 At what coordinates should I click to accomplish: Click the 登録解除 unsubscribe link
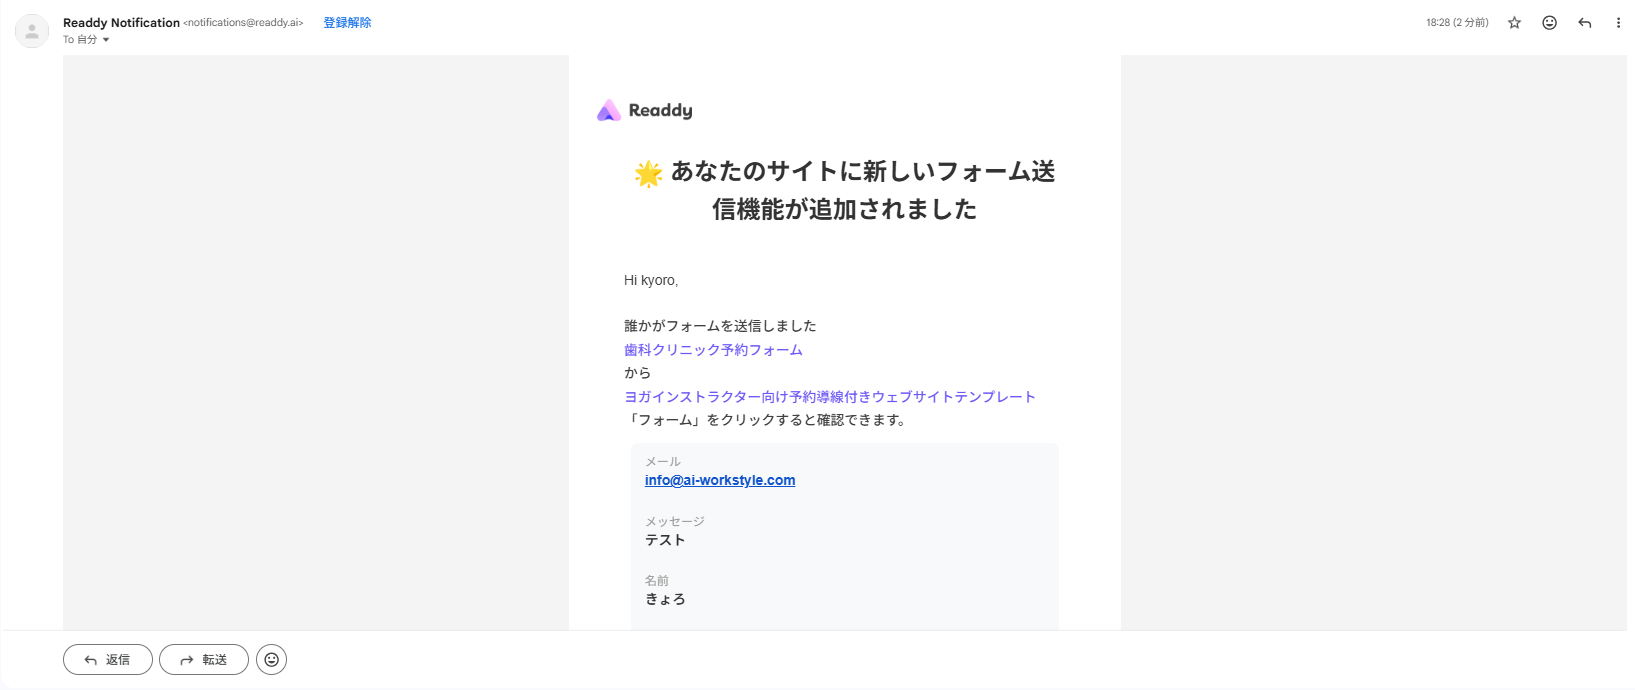point(347,23)
